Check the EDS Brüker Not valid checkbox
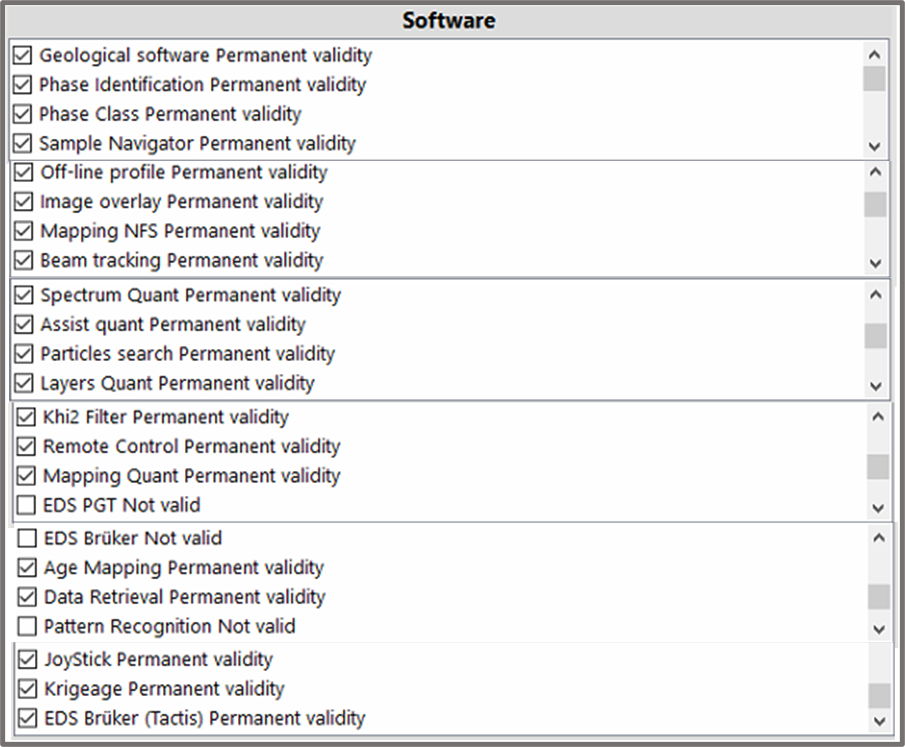The width and height of the screenshot is (905, 747). [28, 538]
